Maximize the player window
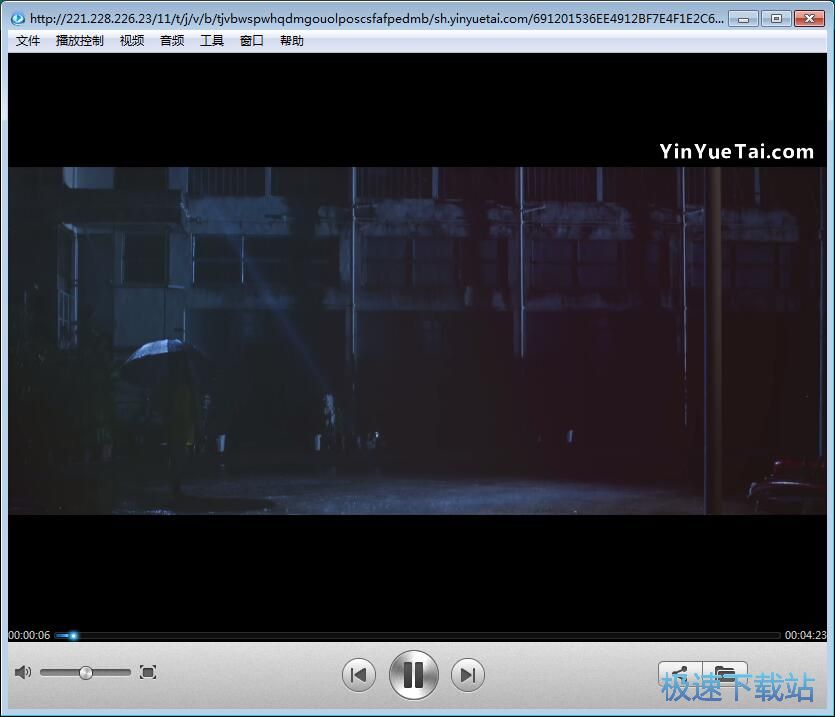Viewport: 835px width, 717px height. pyautogui.click(x=776, y=19)
